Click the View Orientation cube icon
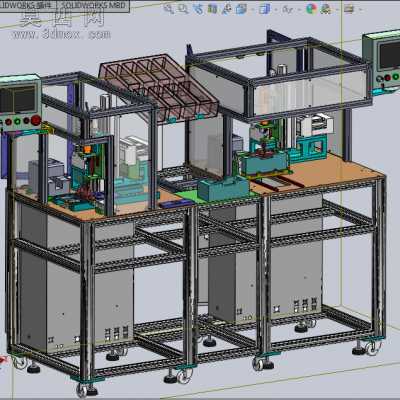This screenshot has height=400, width=400. pyautogui.click(x=241, y=9)
